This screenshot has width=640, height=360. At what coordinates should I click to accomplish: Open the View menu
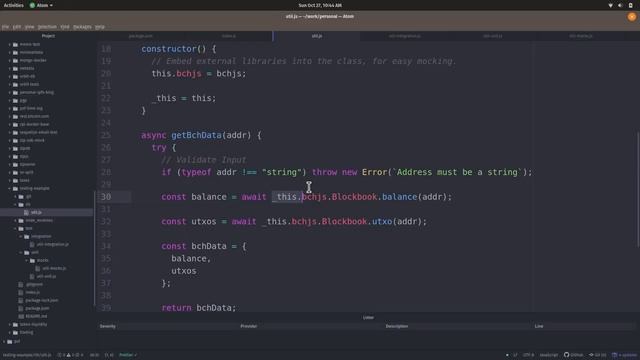coord(29,27)
